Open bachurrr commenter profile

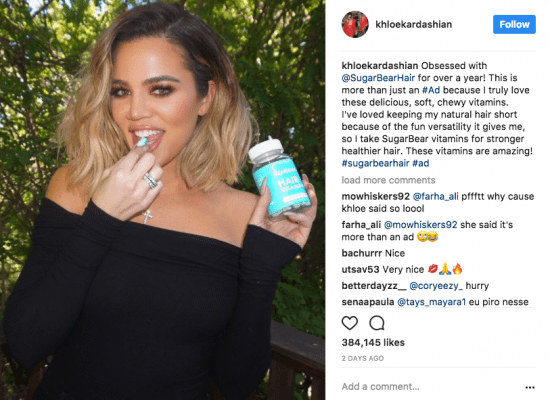(362, 253)
